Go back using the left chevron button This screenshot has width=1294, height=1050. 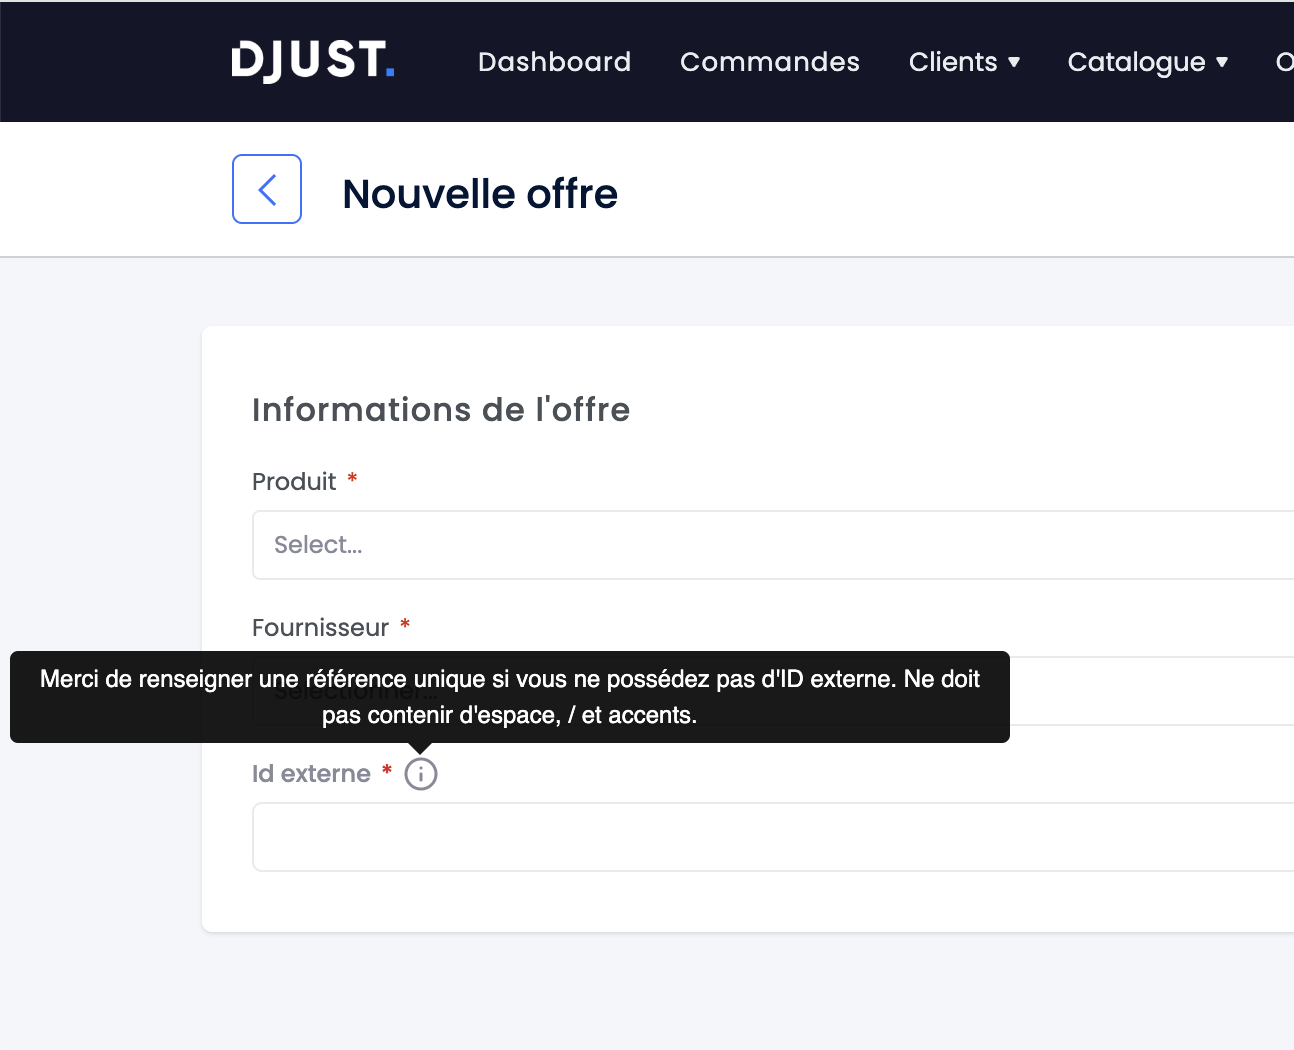click(x=267, y=189)
